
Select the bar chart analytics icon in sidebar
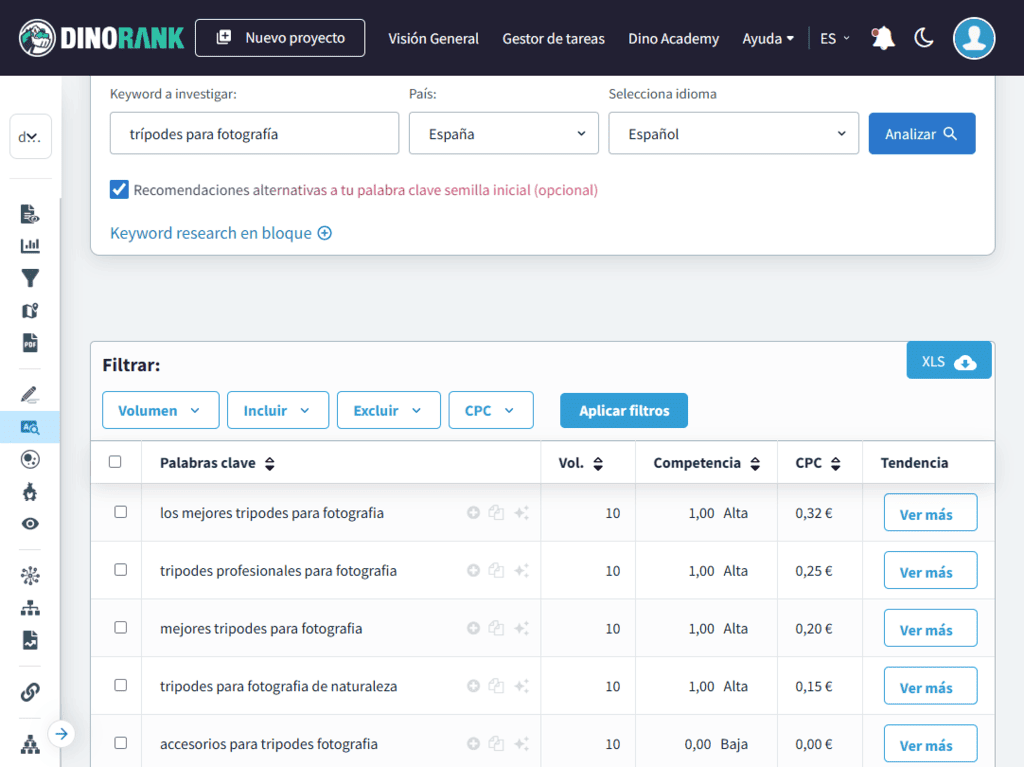coord(29,245)
